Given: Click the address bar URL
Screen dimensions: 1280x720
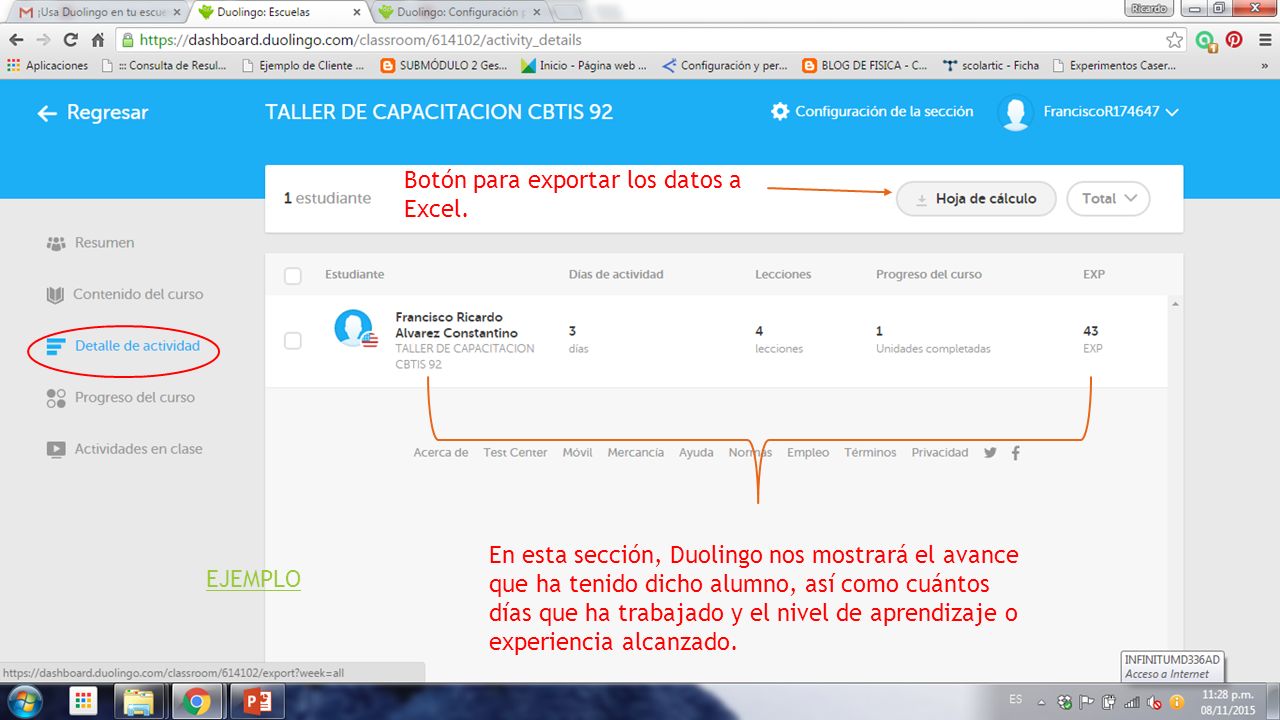Looking at the screenshot, I should click(x=360, y=40).
